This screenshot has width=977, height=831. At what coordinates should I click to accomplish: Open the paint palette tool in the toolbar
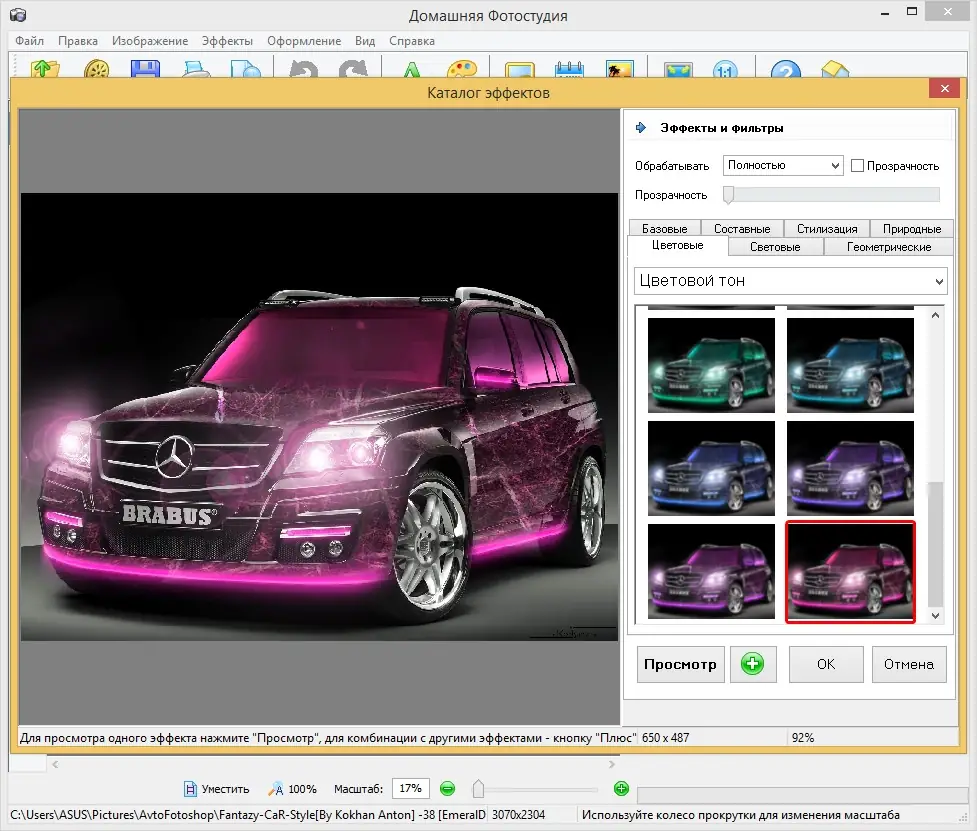[461, 71]
